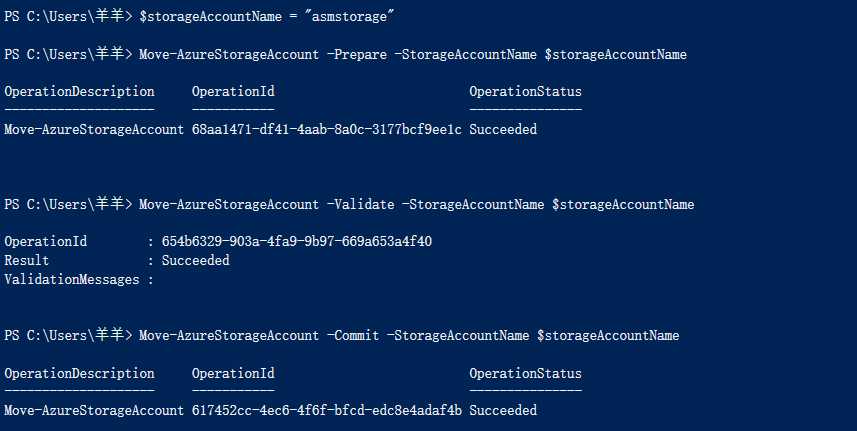Click the Succeeded status of the Prepare operation
This screenshot has height=431, width=857.
pyautogui.click(x=503, y=129)
